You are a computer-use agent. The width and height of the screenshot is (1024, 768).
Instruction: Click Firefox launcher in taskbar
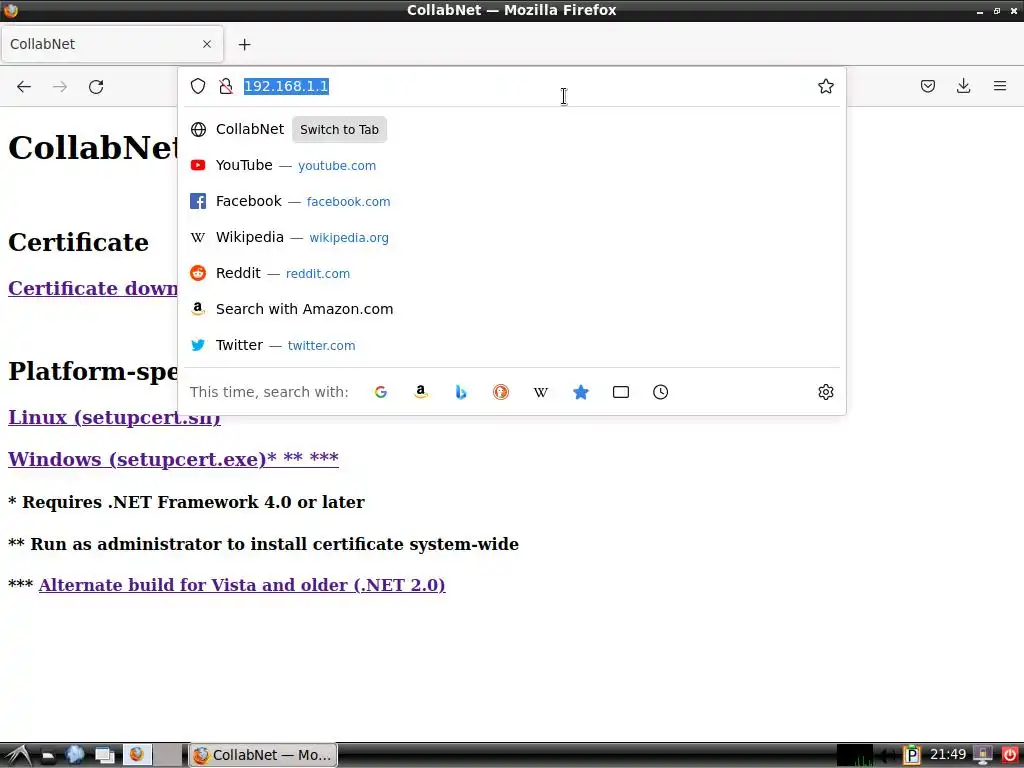pos(137,755)
